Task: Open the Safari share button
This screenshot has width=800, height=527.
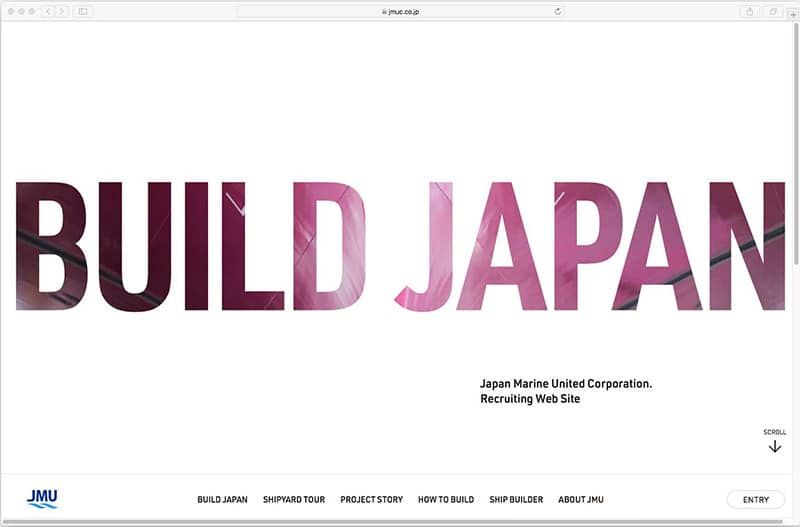Action: [749, 11]
